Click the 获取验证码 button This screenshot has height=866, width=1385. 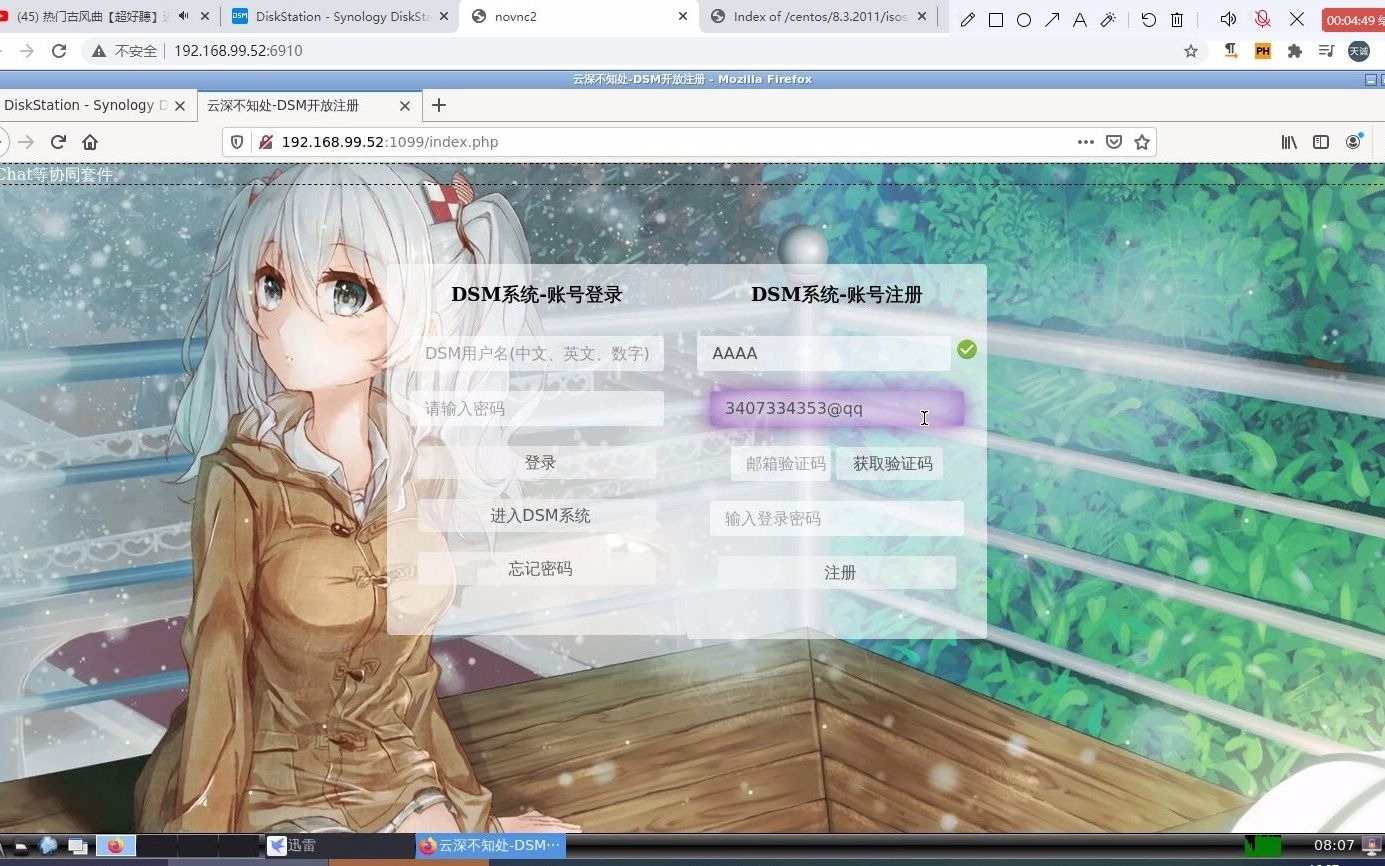[890, 463]
